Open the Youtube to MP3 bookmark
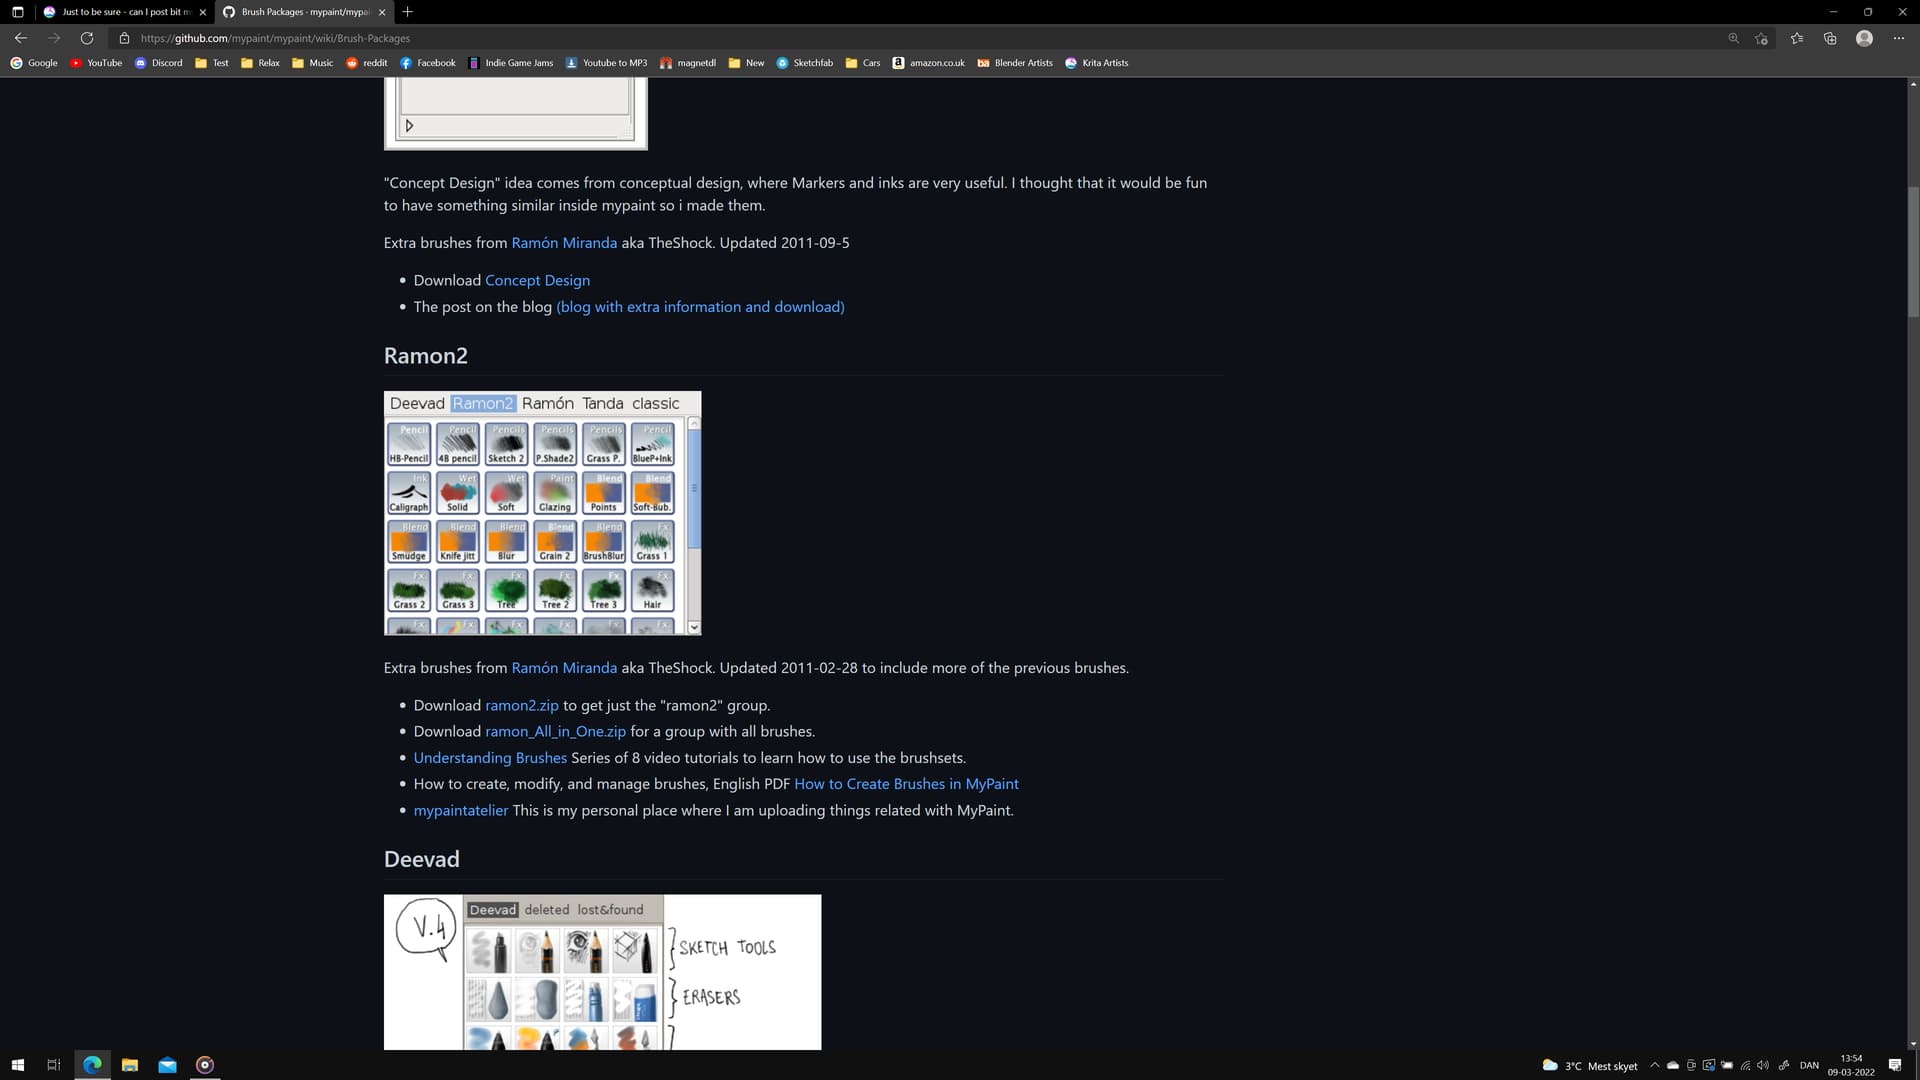The image size is (1920, 1080). click(x=606, y=62)
